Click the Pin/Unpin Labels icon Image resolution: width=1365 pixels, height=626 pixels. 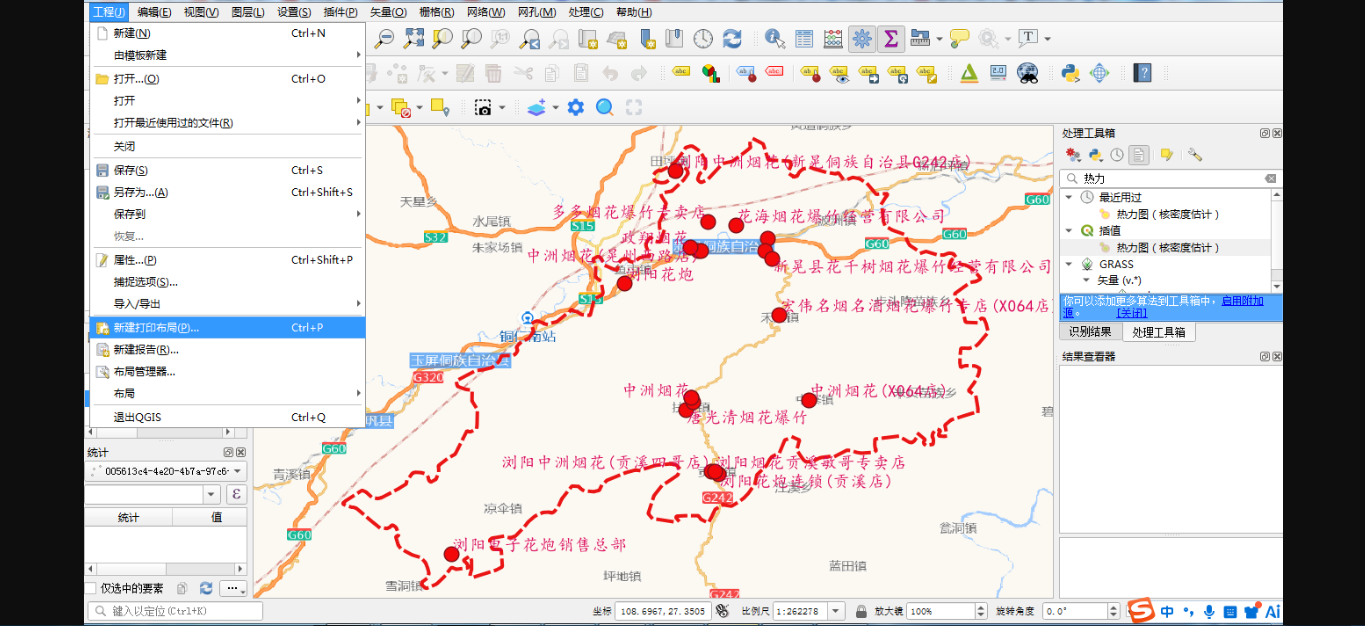pyautogui.click(x=810, y=73)
